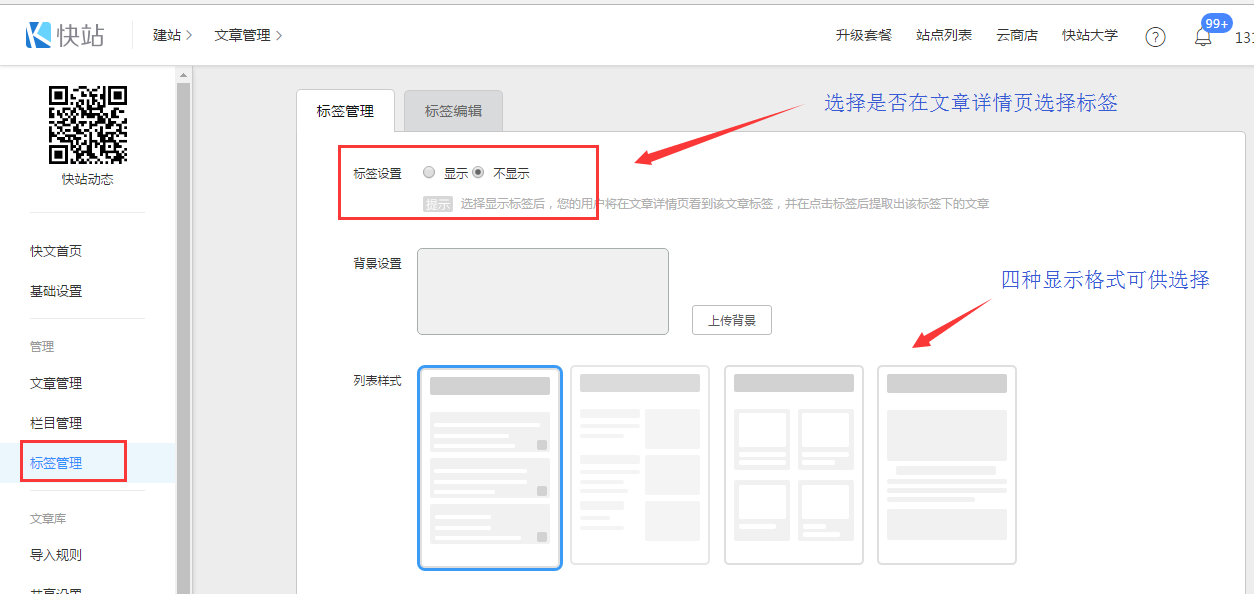The image size is (1254, 594).
Task: Switch to the 标签管理 tab
Action: tap(345, 111)
